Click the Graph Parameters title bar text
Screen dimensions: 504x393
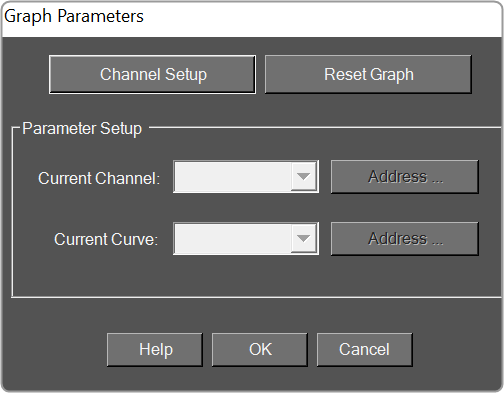pos(74,17)
